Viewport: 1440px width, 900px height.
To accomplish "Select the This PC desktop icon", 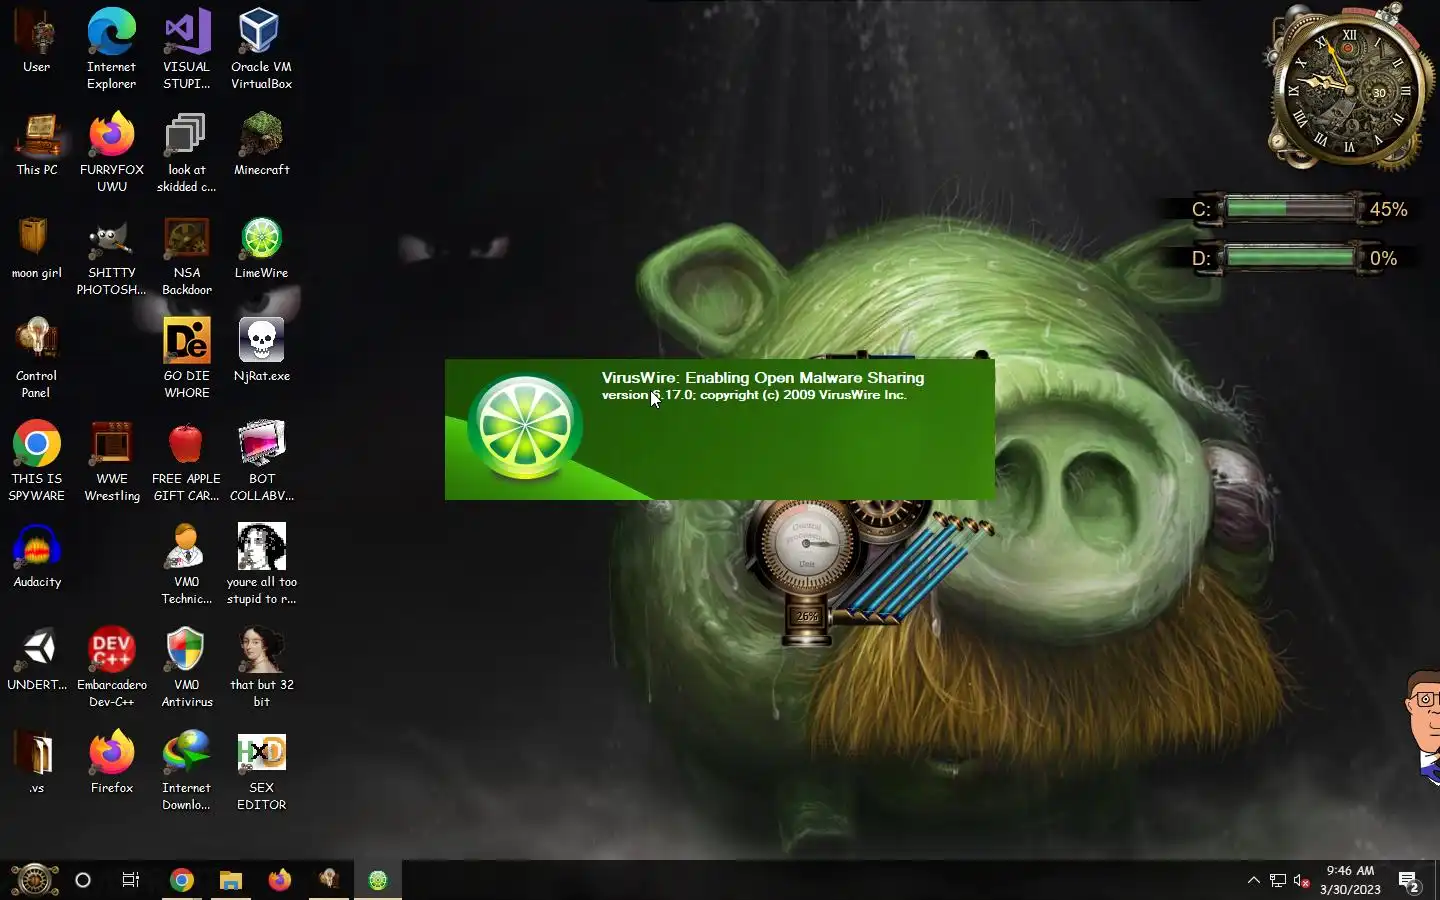I will coord(37,144).
